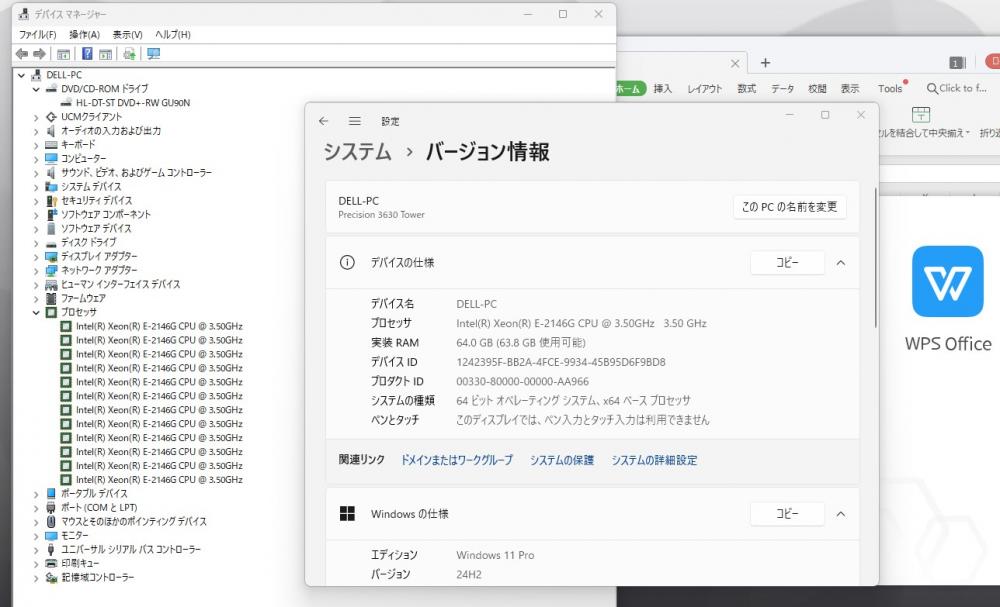Screen dimensions: 1000x607
Task: Click この PC の名前を変更 button
Action: pos(790,207)
